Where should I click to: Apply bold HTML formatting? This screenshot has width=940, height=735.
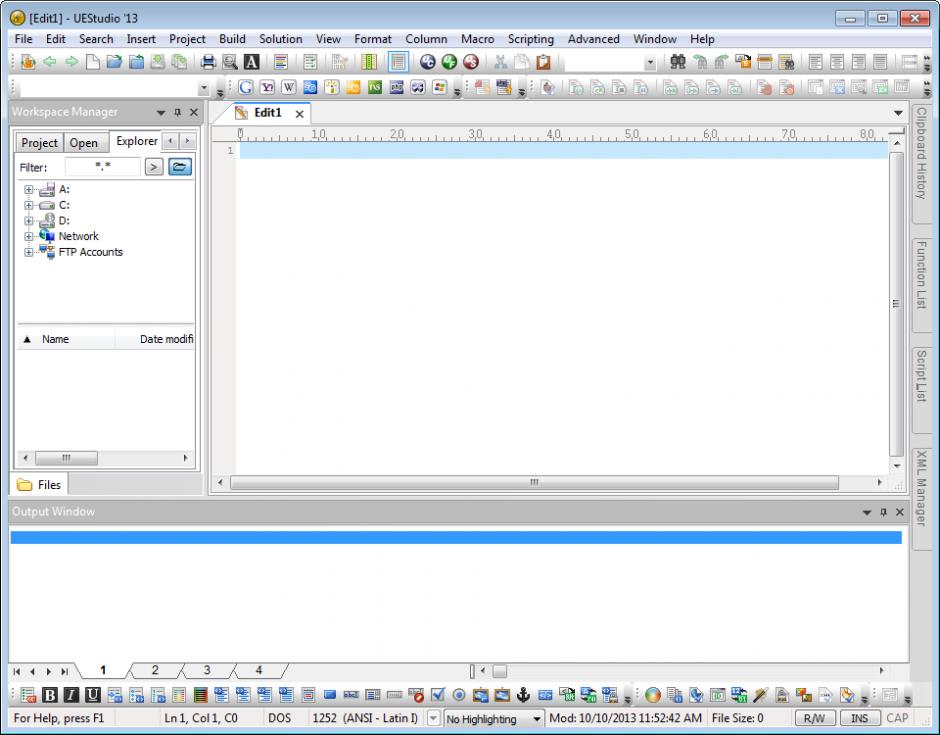point(50,695)
